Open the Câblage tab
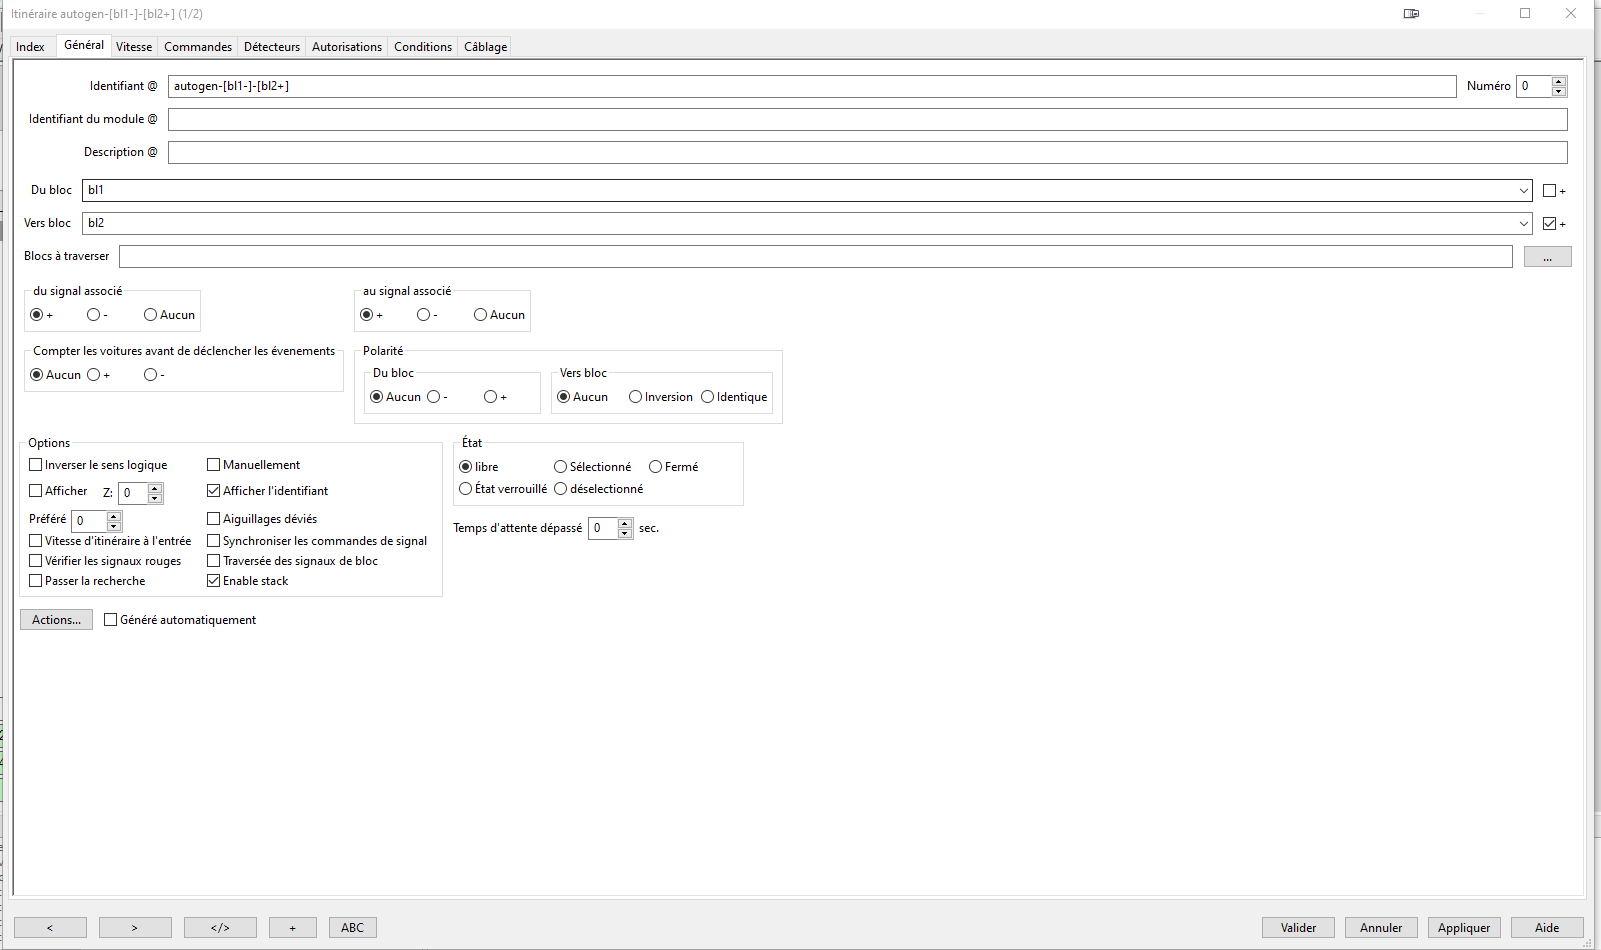Screen dimensions: 1601x950 [485, 47]
